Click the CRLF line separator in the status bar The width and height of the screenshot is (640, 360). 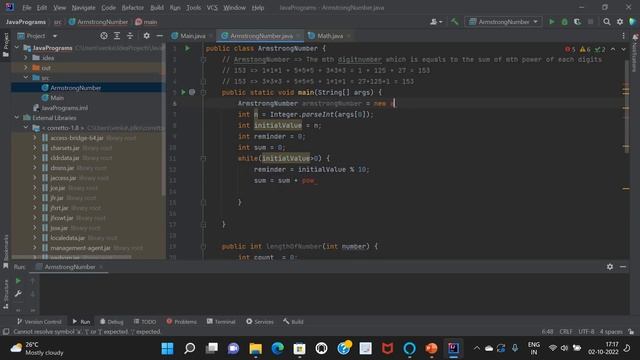[x=566, y=331]
